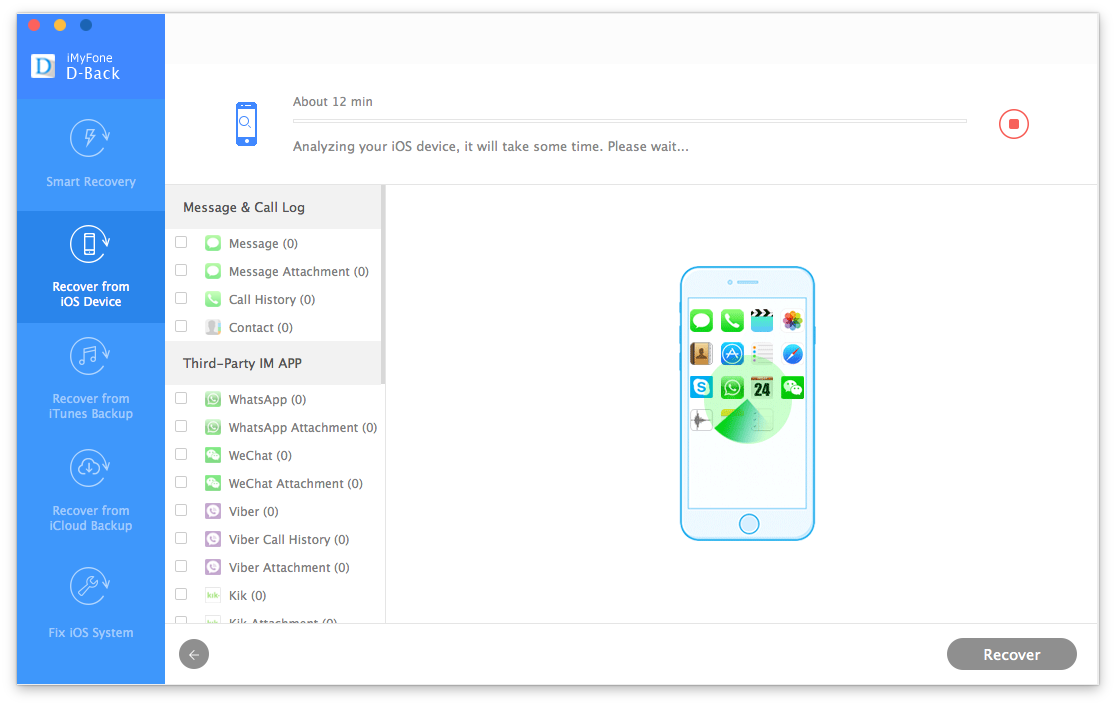Click the Viber Attachment icon

click(x=213, y=567)
